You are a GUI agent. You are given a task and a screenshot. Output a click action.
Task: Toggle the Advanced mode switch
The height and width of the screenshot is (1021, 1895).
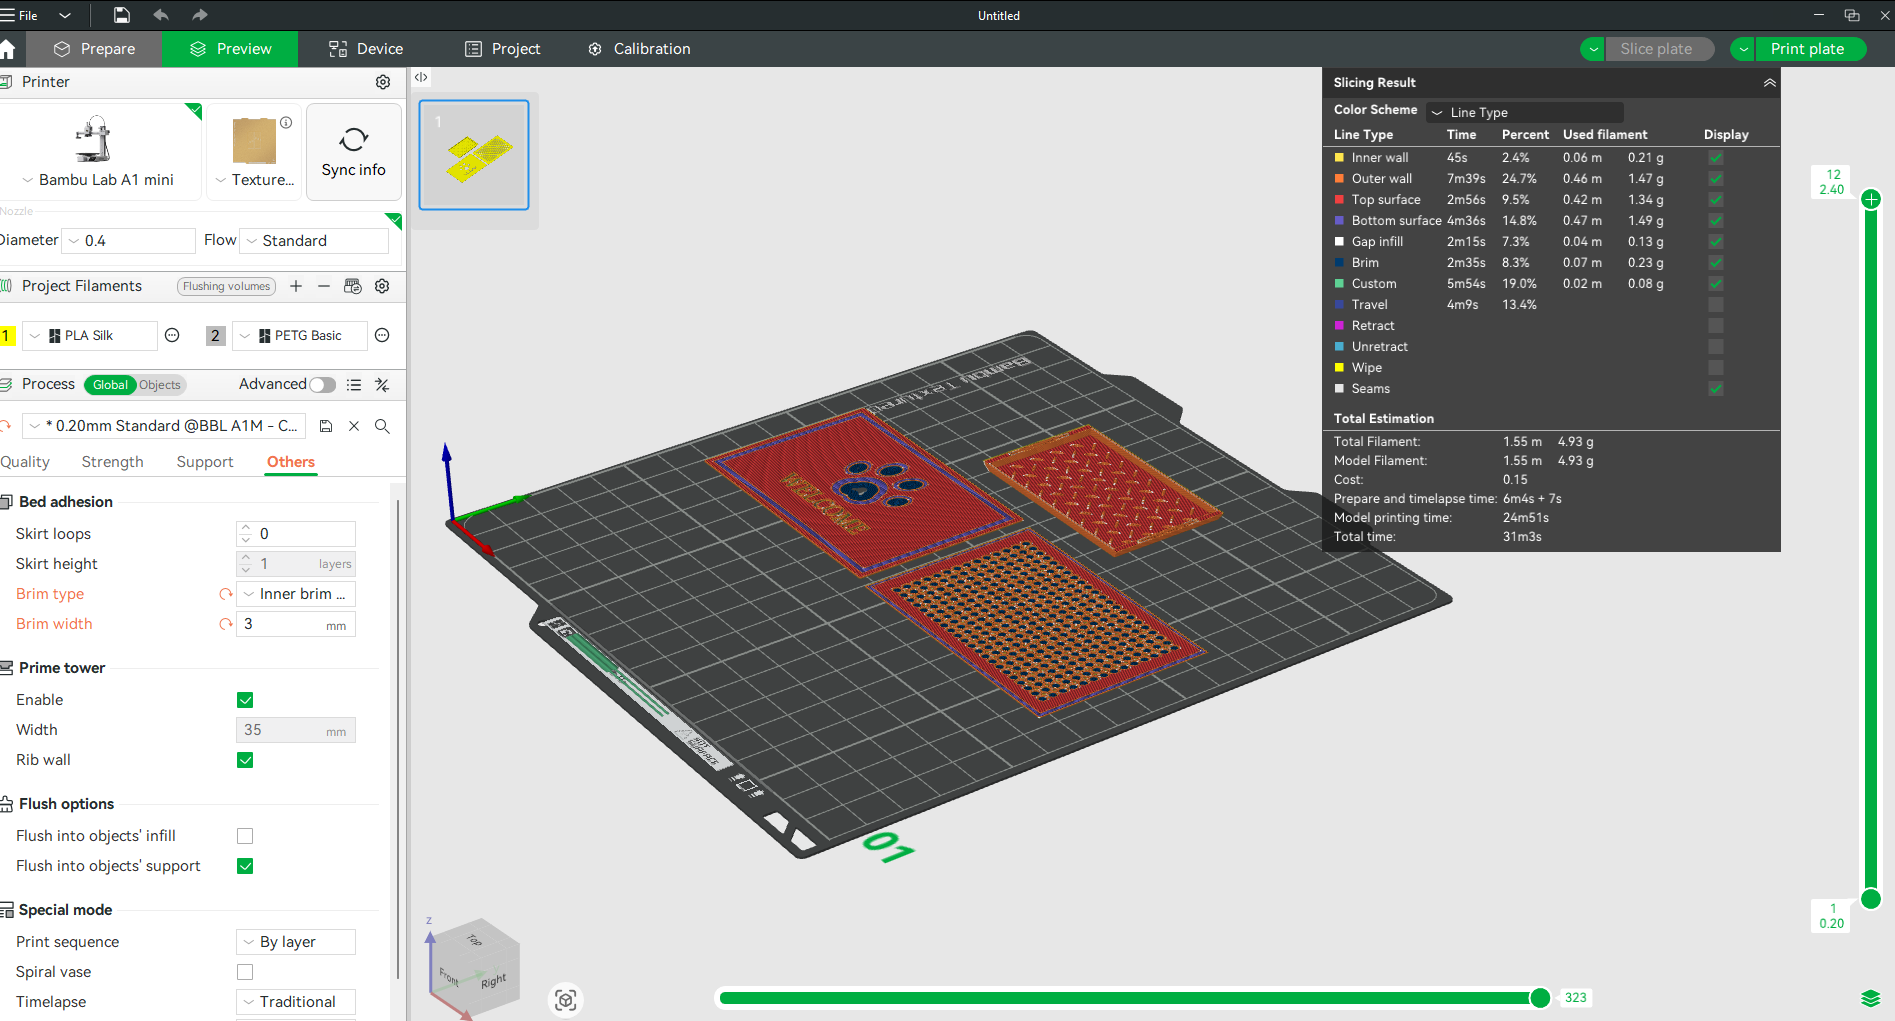tap(322, 385)
